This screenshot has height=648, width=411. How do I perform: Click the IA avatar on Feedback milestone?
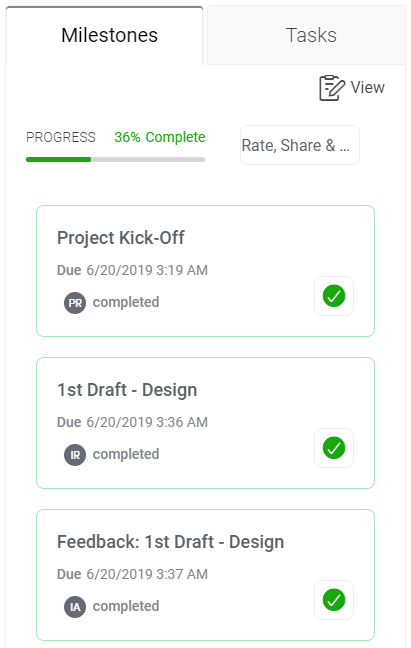point(75,607)
